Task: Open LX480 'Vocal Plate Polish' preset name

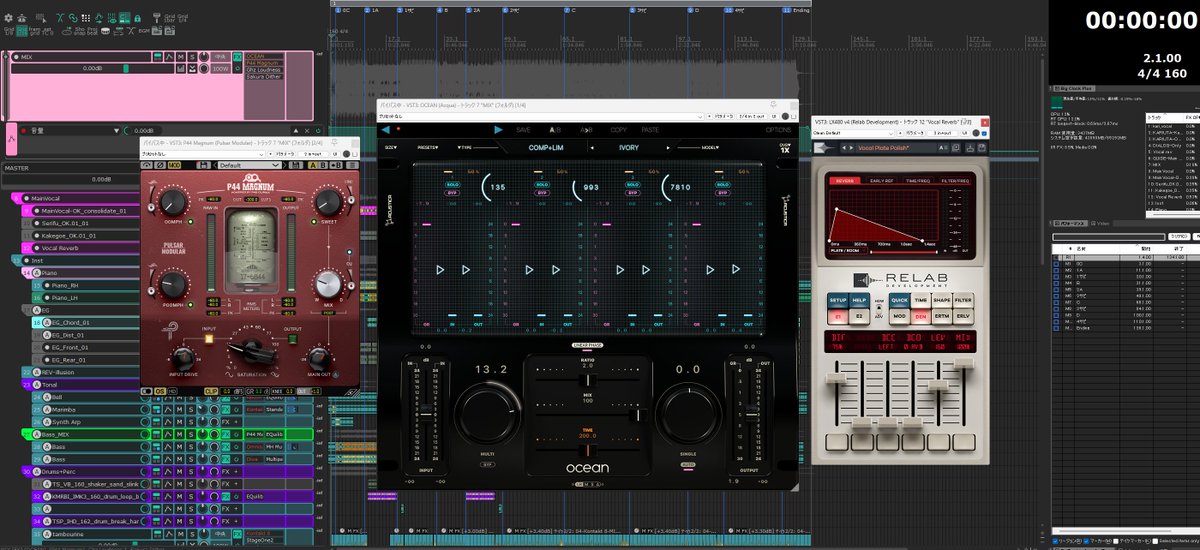Action: pos(884,148)
